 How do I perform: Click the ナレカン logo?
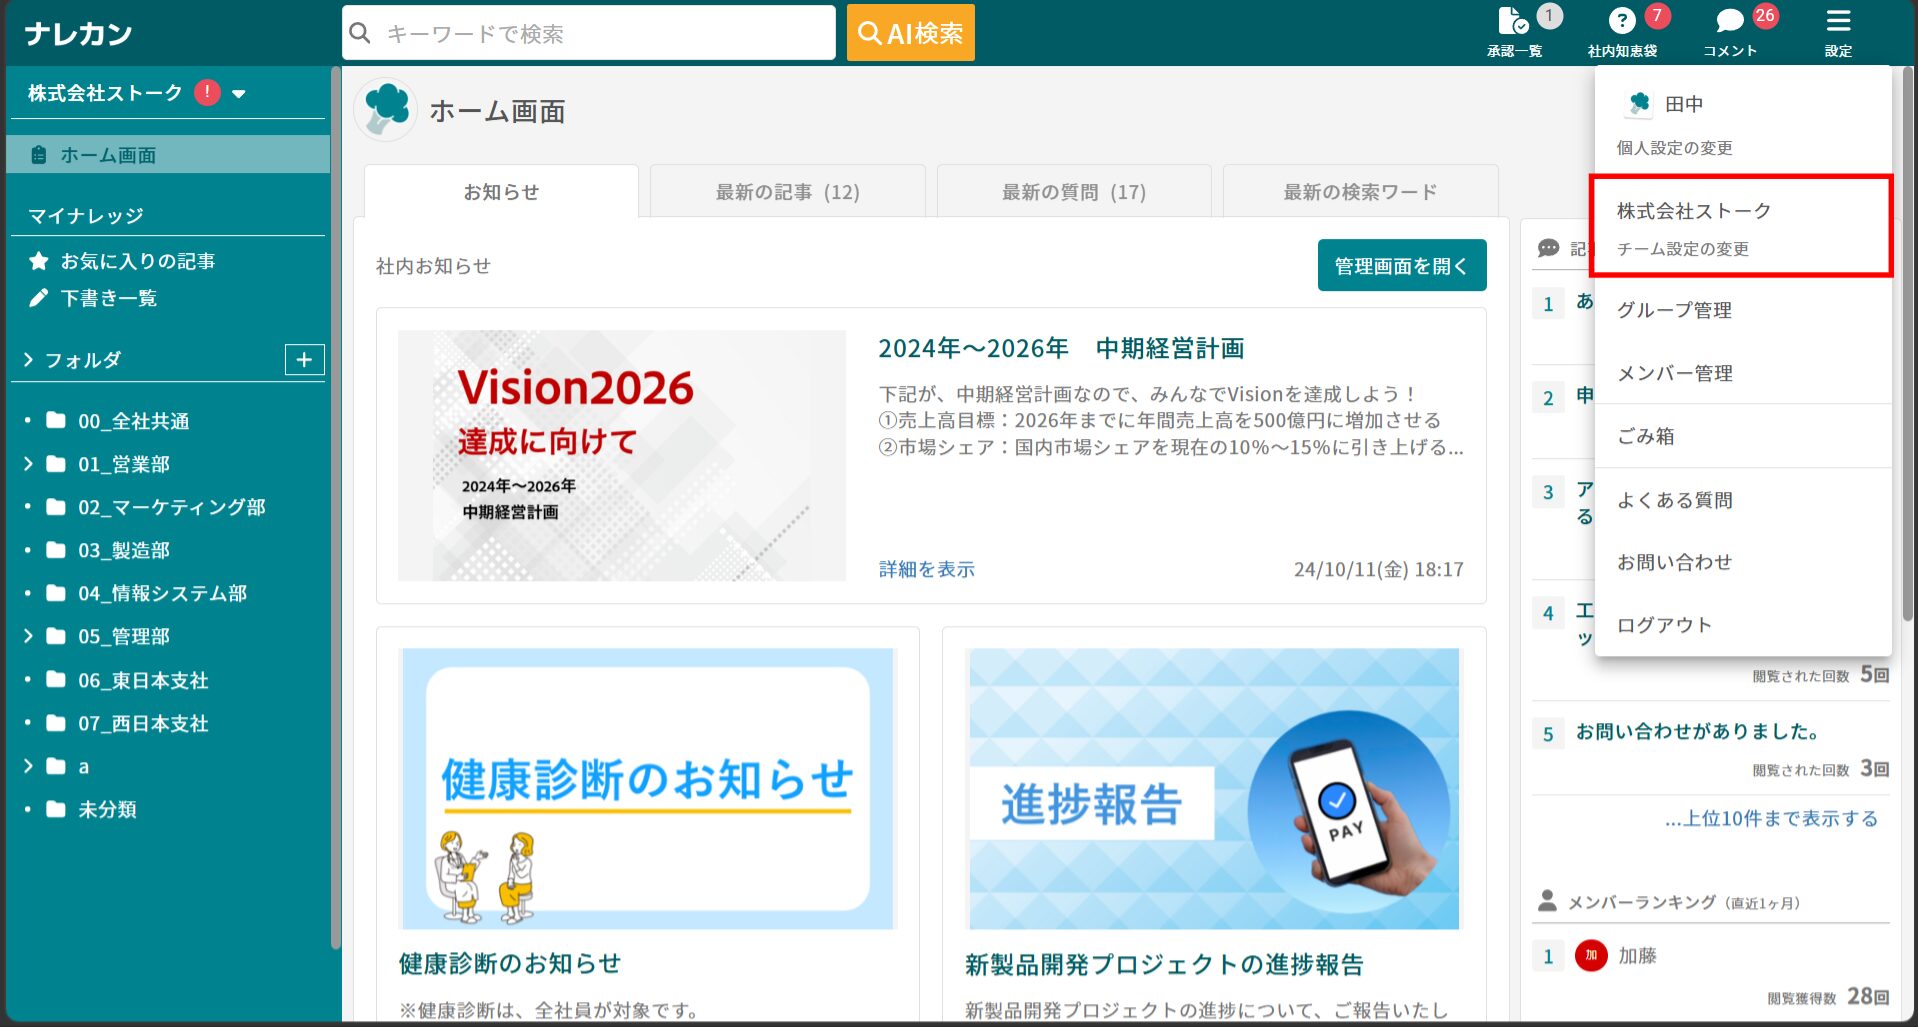point(79,34)
